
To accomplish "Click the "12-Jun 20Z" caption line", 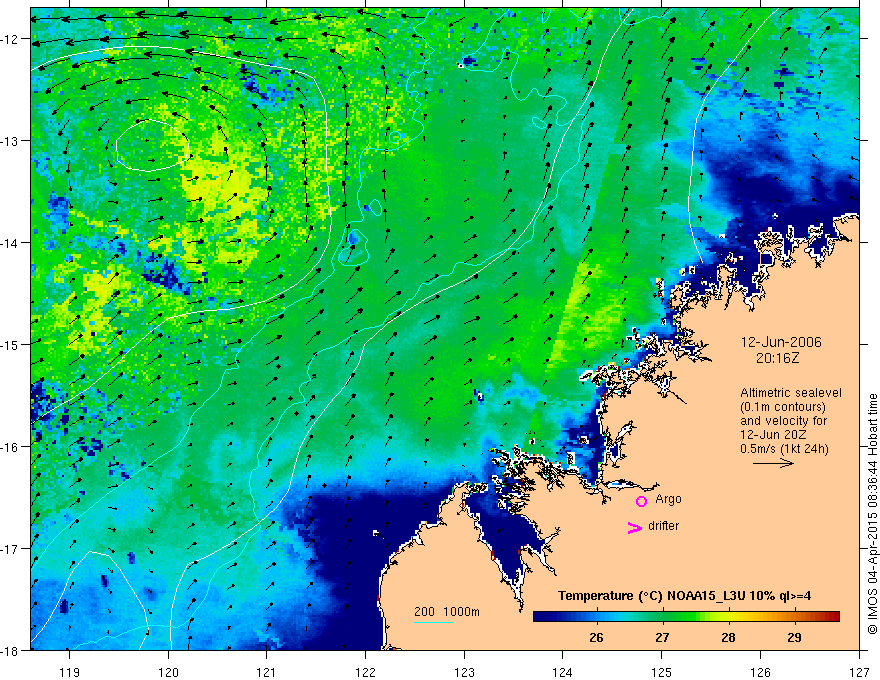I will click(x=774, y=435).
